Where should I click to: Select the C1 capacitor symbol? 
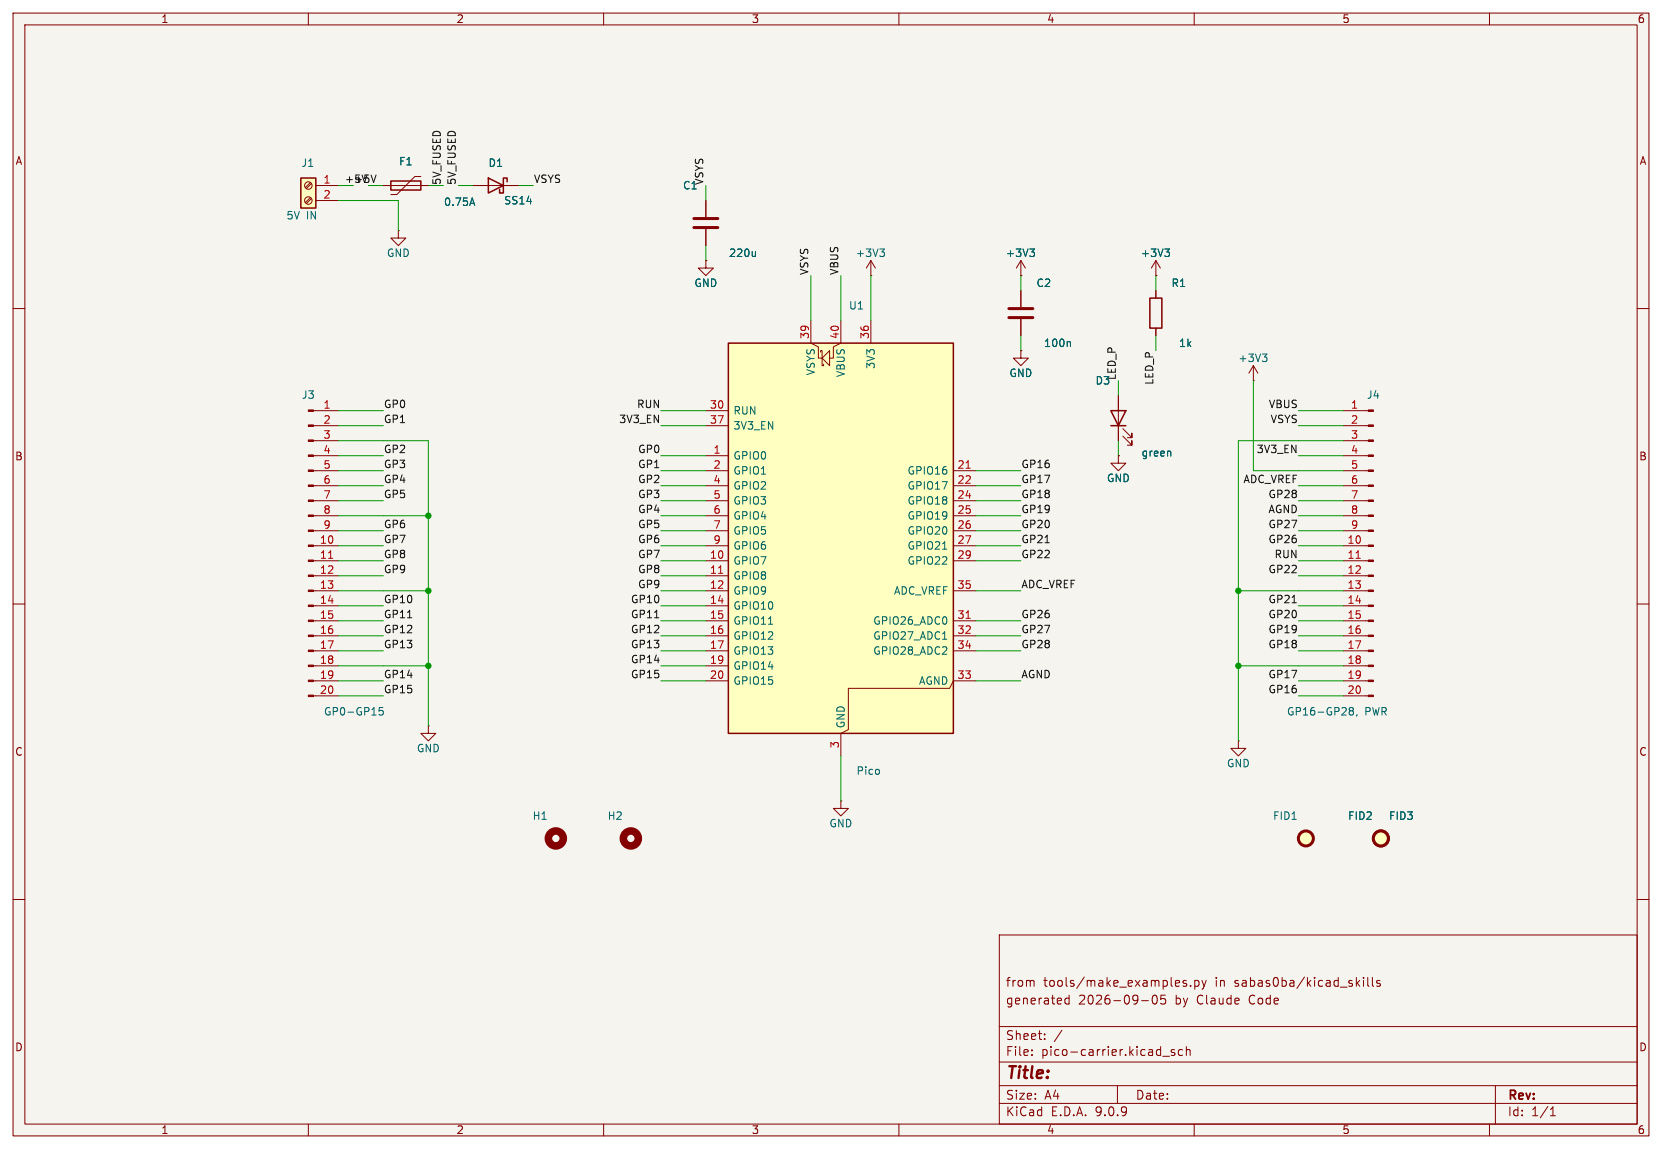click(706, 223)
